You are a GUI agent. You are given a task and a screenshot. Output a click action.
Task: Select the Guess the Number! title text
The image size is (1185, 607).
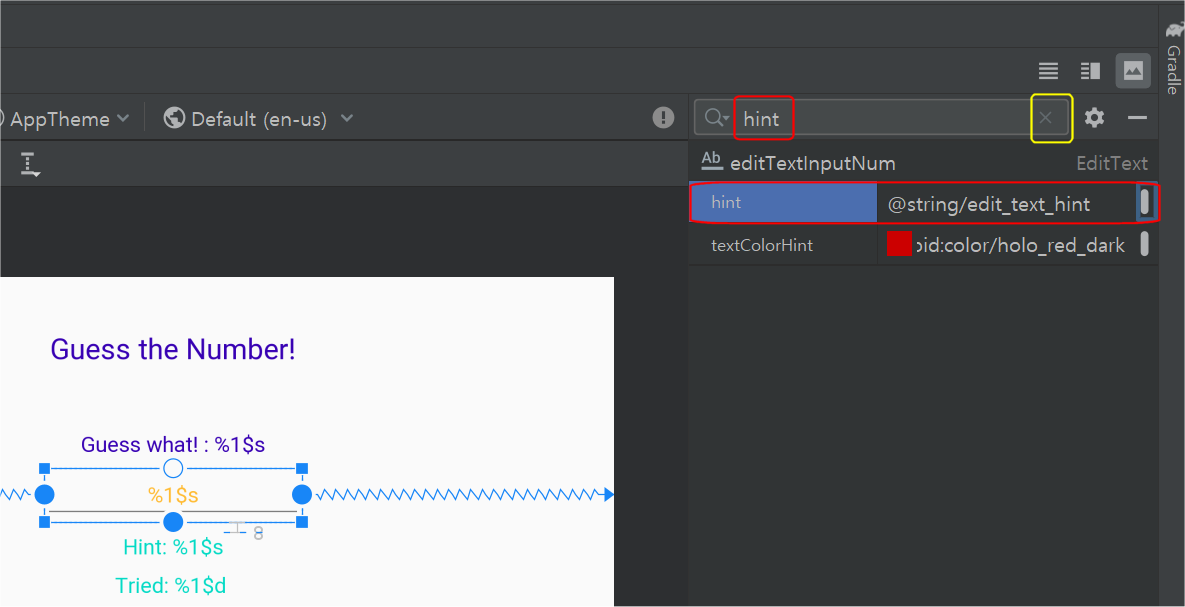coord(173,350)
